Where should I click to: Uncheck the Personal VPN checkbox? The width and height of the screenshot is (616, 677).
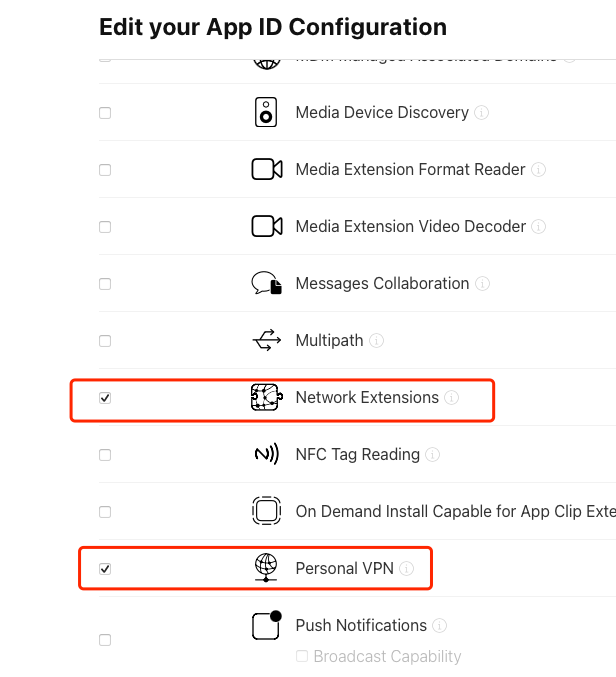click(x=105, y=569)
